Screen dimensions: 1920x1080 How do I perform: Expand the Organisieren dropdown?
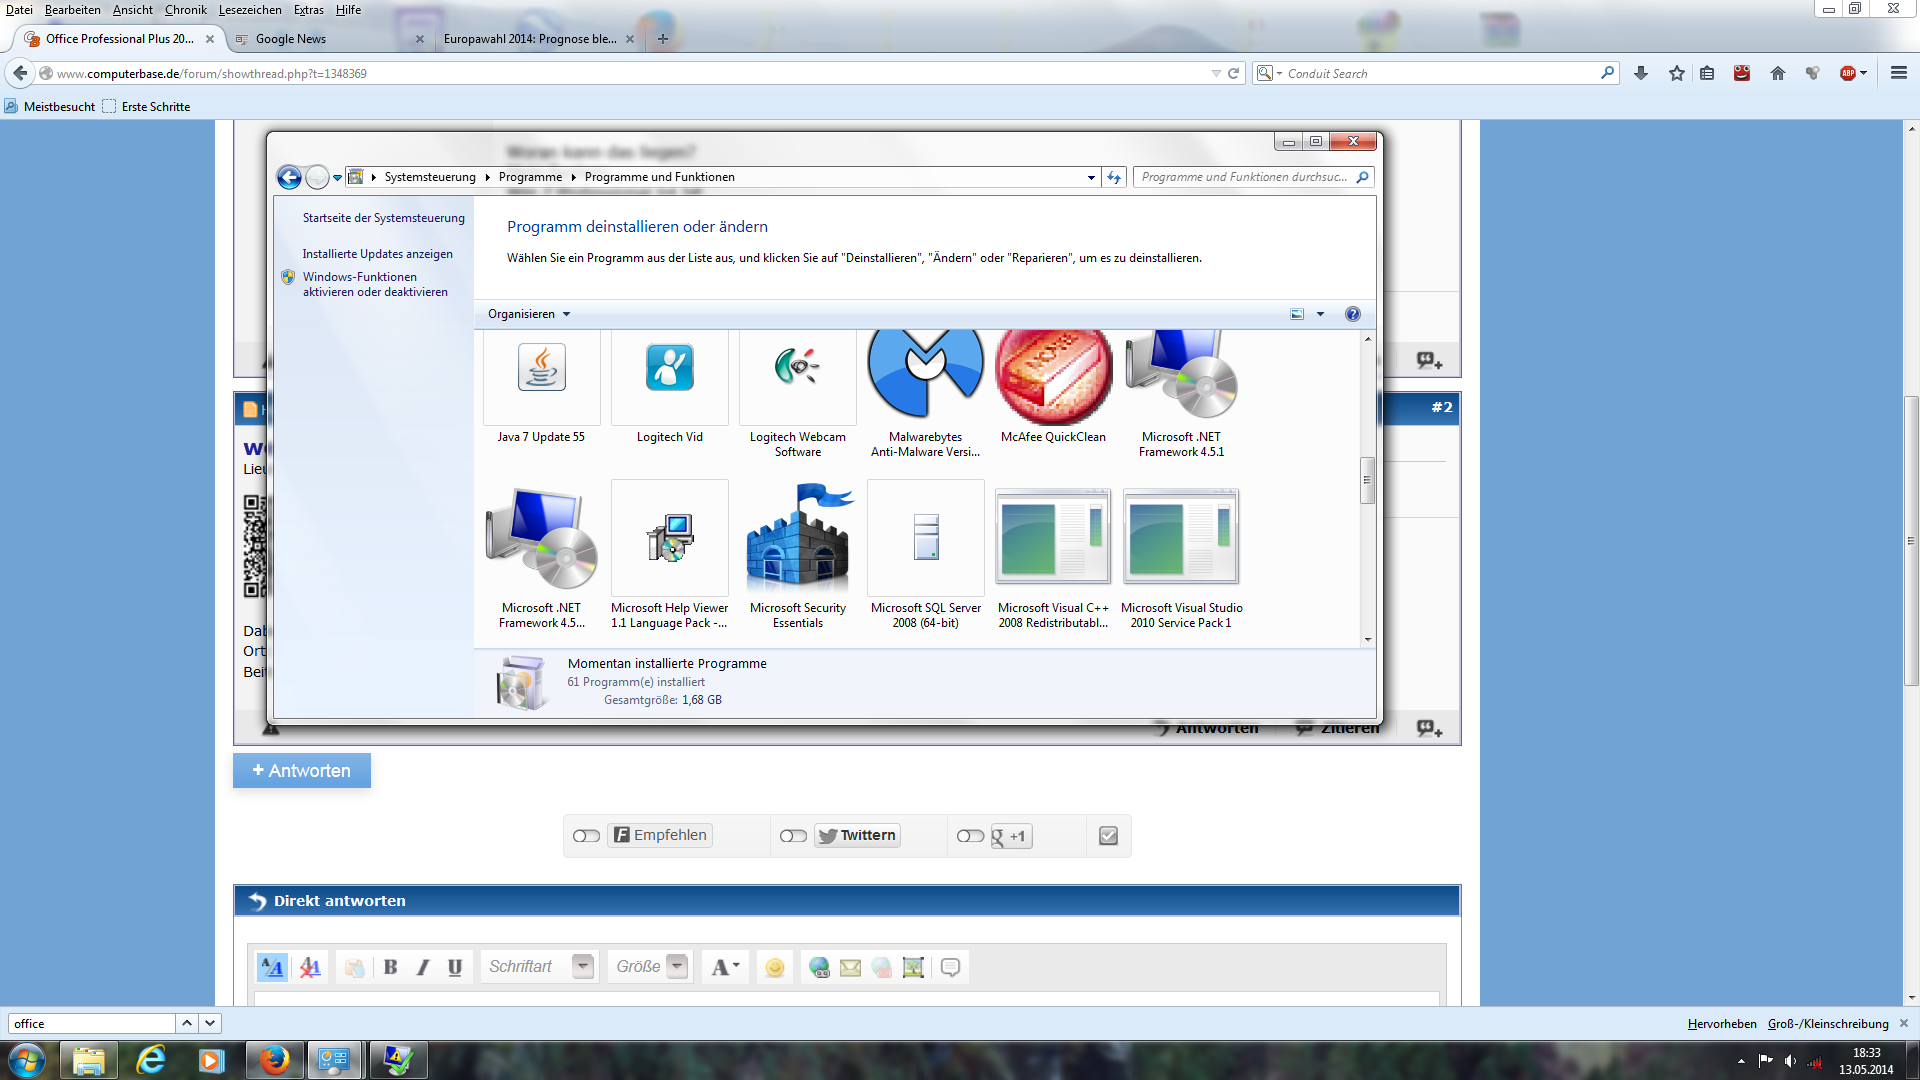pos(529,314)
